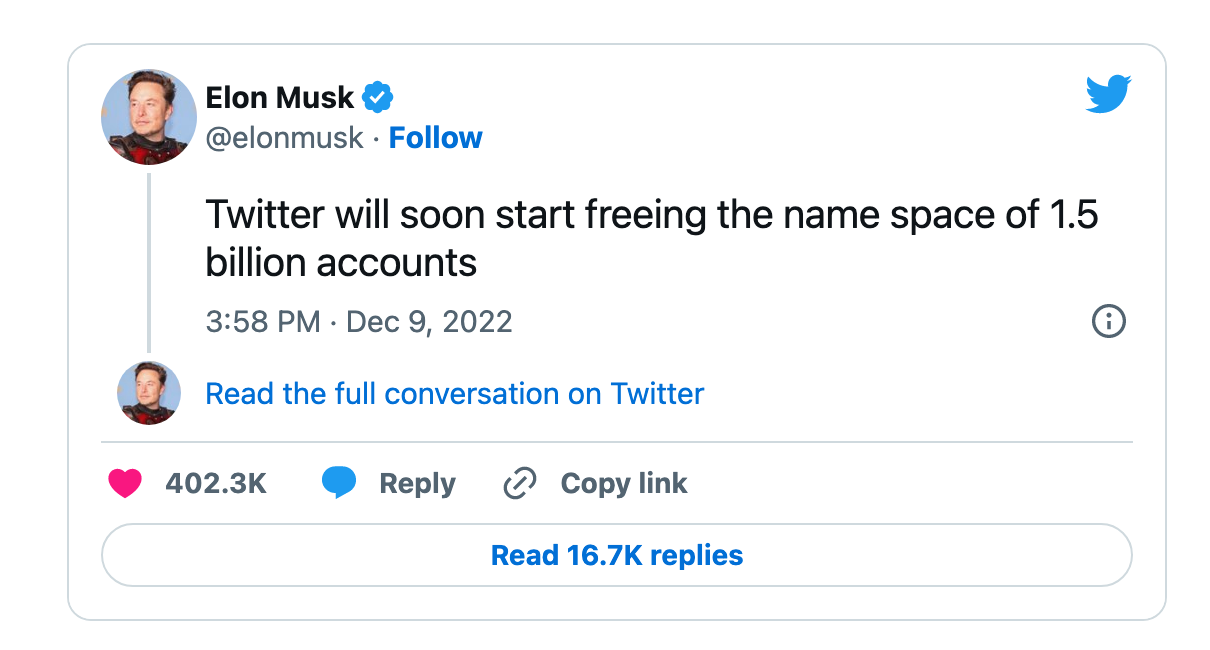Click the vertical thread connector line

[x=149, y=262]
